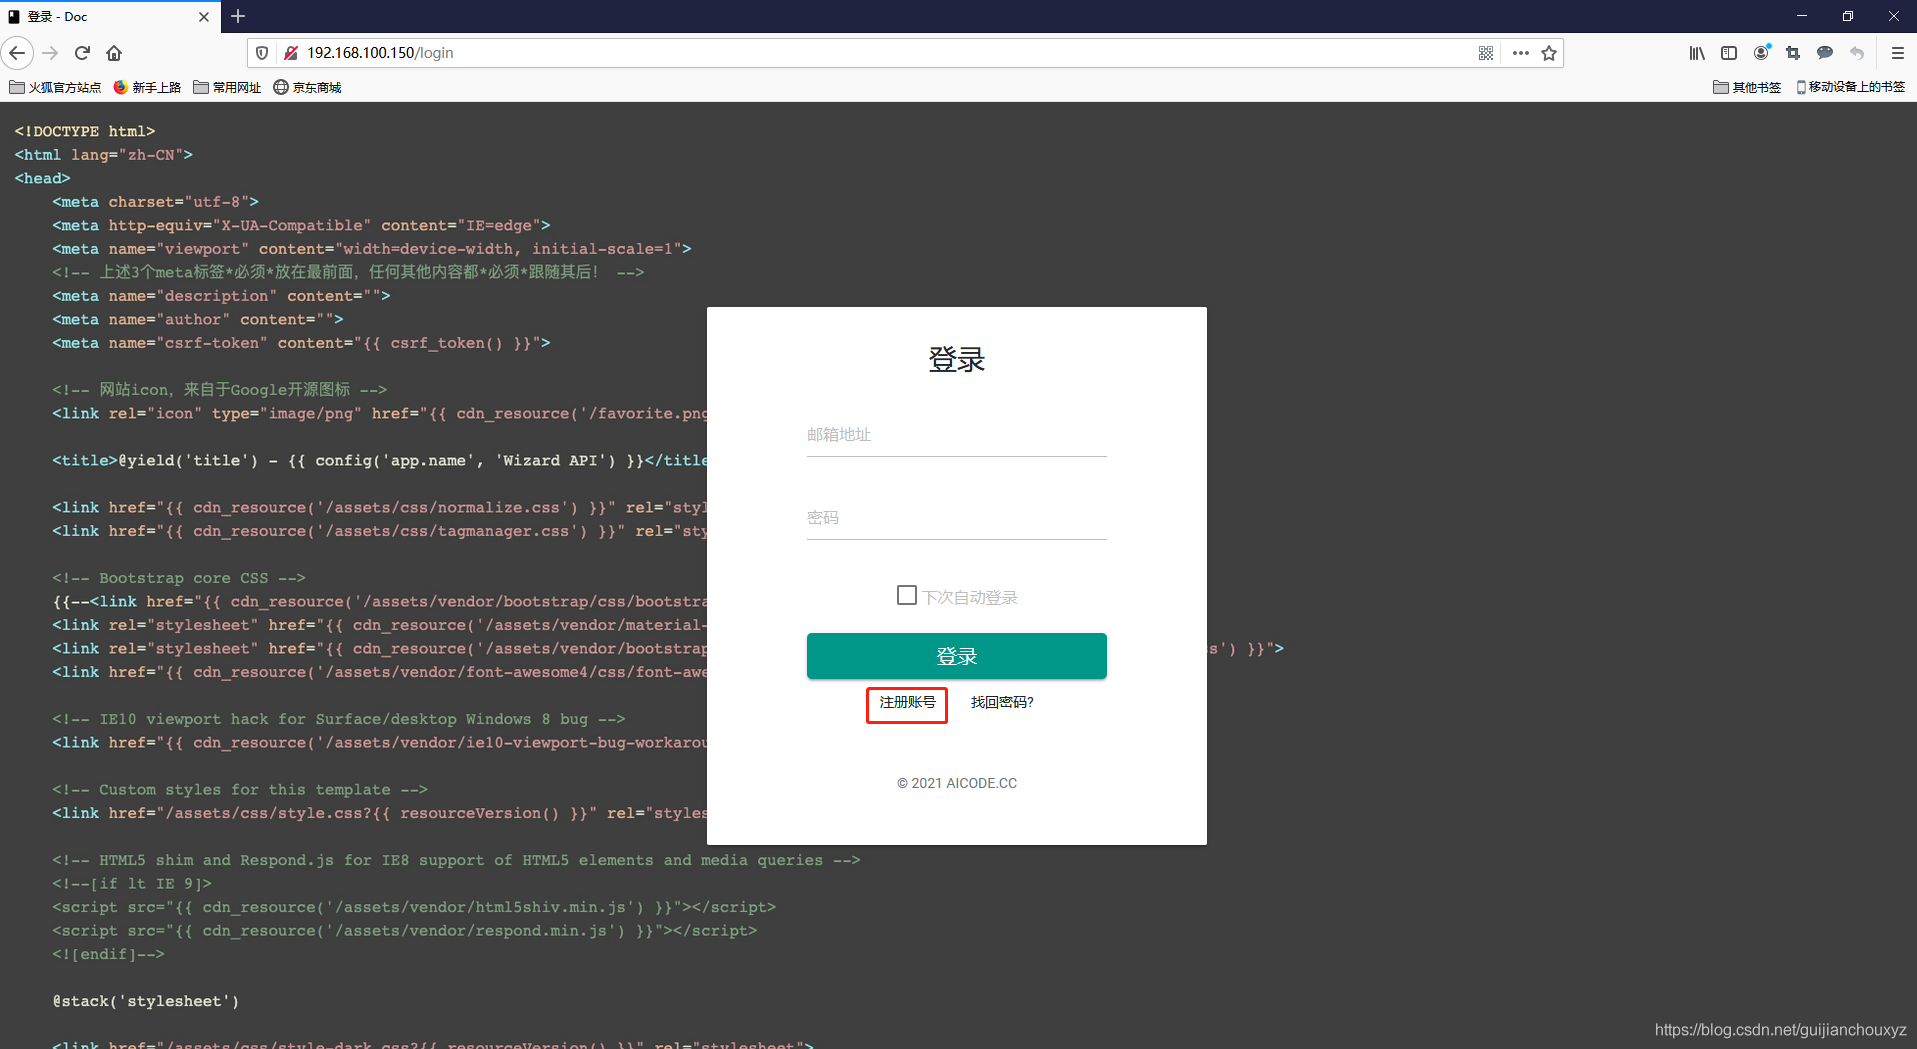Open a new browser tab

click(x=238, y=16)
